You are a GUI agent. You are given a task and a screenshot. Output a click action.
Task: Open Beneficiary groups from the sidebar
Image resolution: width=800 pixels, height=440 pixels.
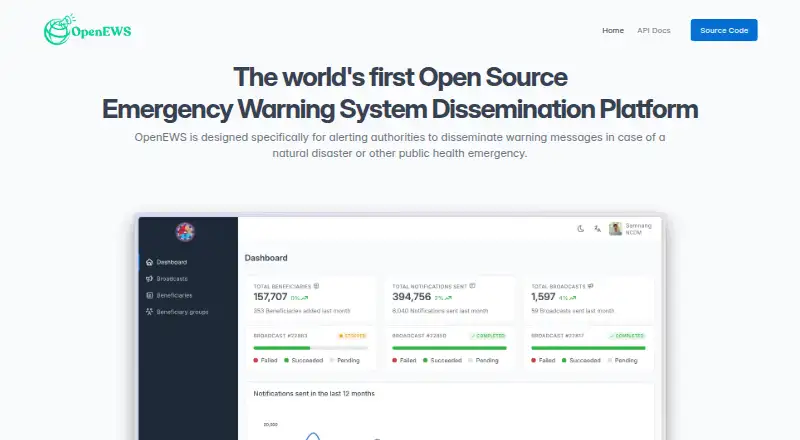tap(182, 312)
